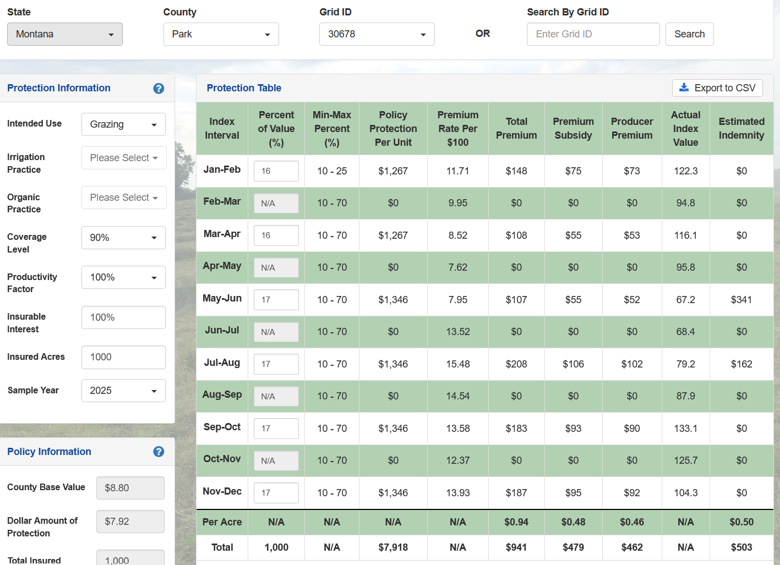
Task: Click the Percent of Value column header
Action: click(x=276, y=128)
